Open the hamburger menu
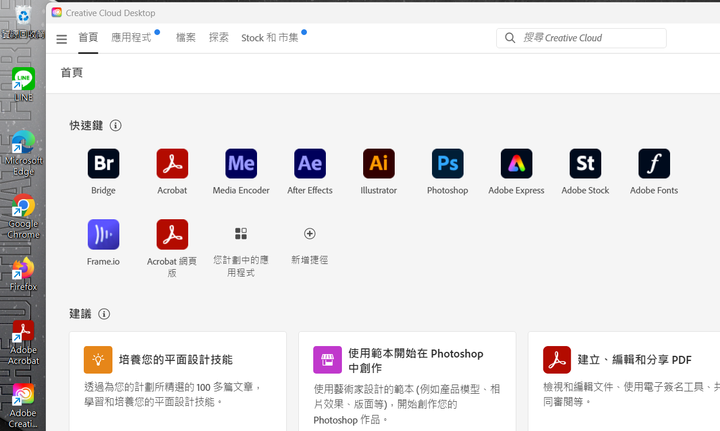The width and height of the screenshot is (720, 431). [62, 39]
